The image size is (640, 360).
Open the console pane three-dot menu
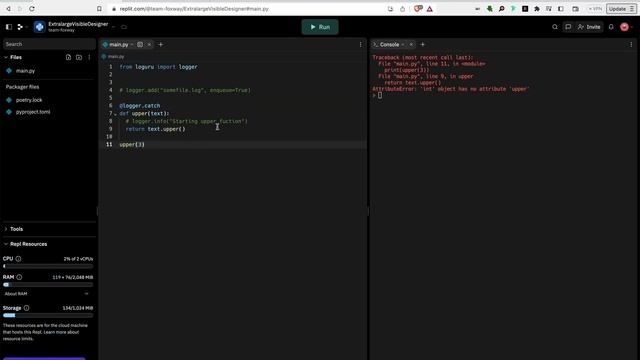[x=631, y=44]
